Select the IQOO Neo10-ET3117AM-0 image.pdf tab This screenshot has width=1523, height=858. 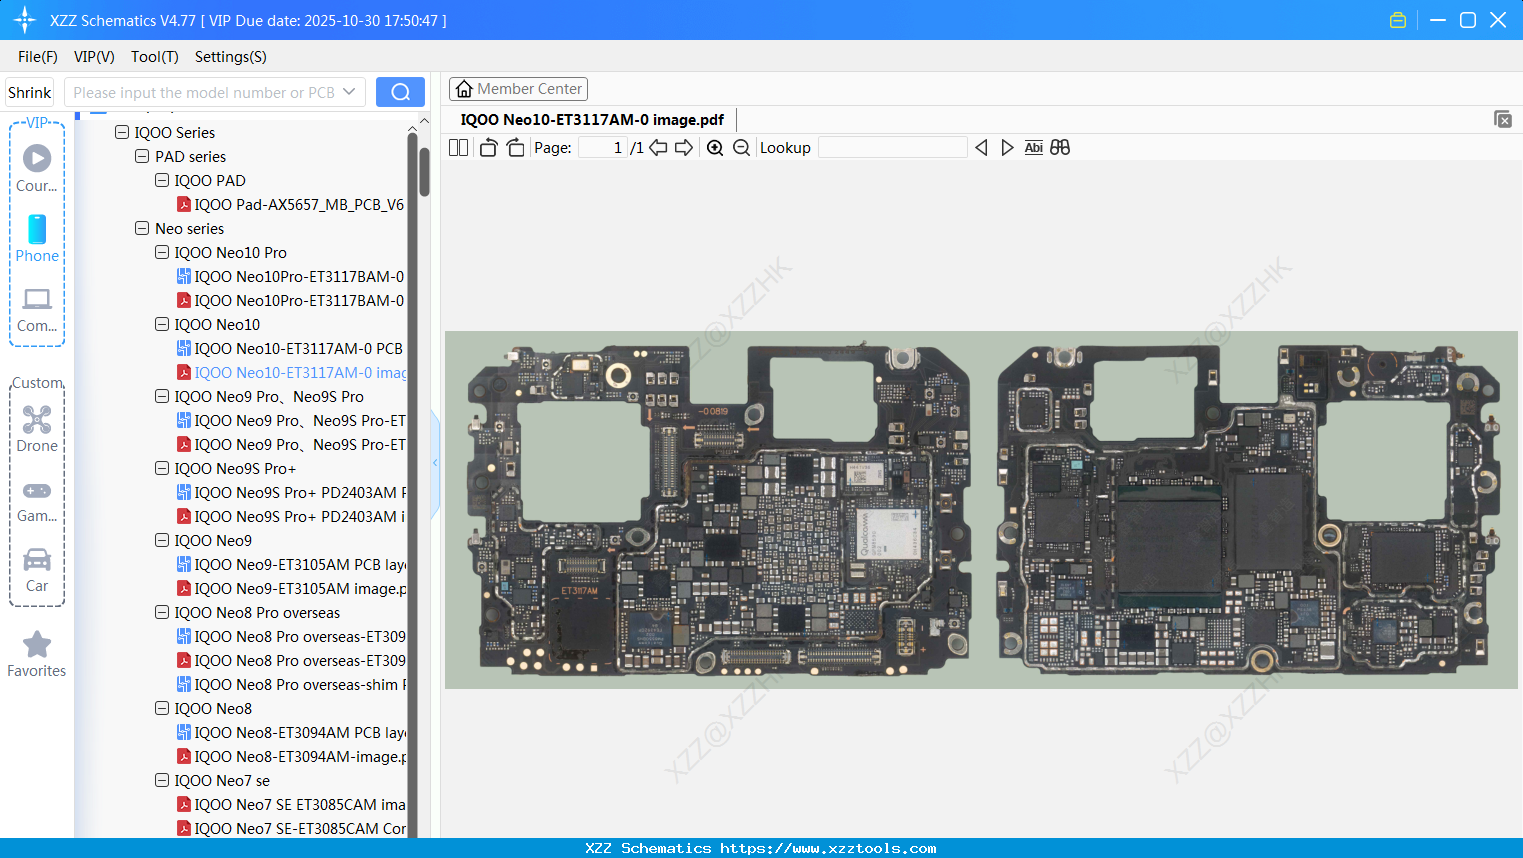click(592, 119)
